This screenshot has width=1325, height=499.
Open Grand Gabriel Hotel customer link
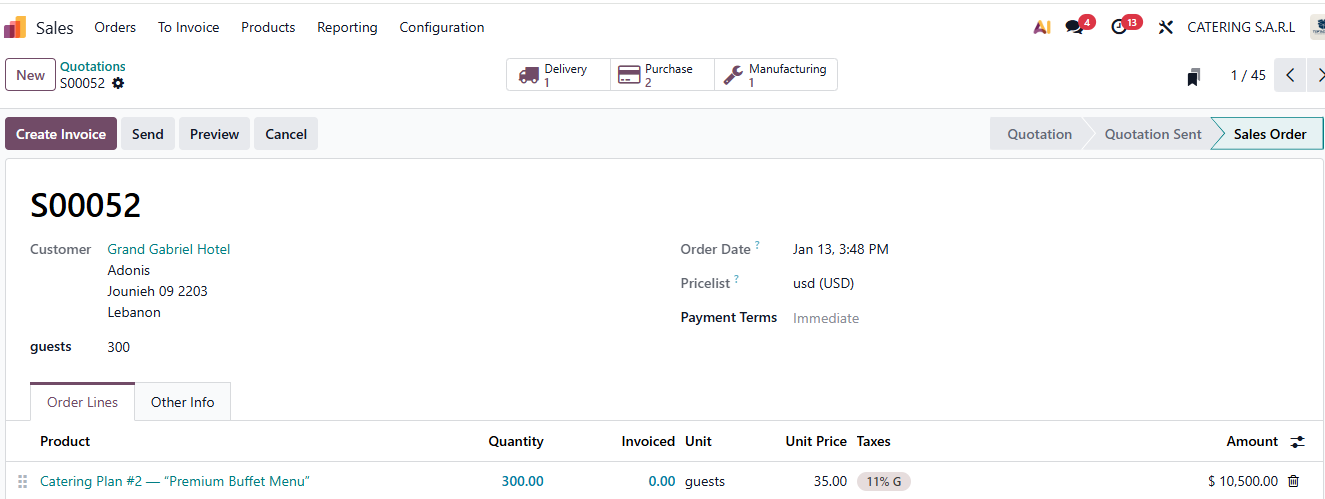168,249
